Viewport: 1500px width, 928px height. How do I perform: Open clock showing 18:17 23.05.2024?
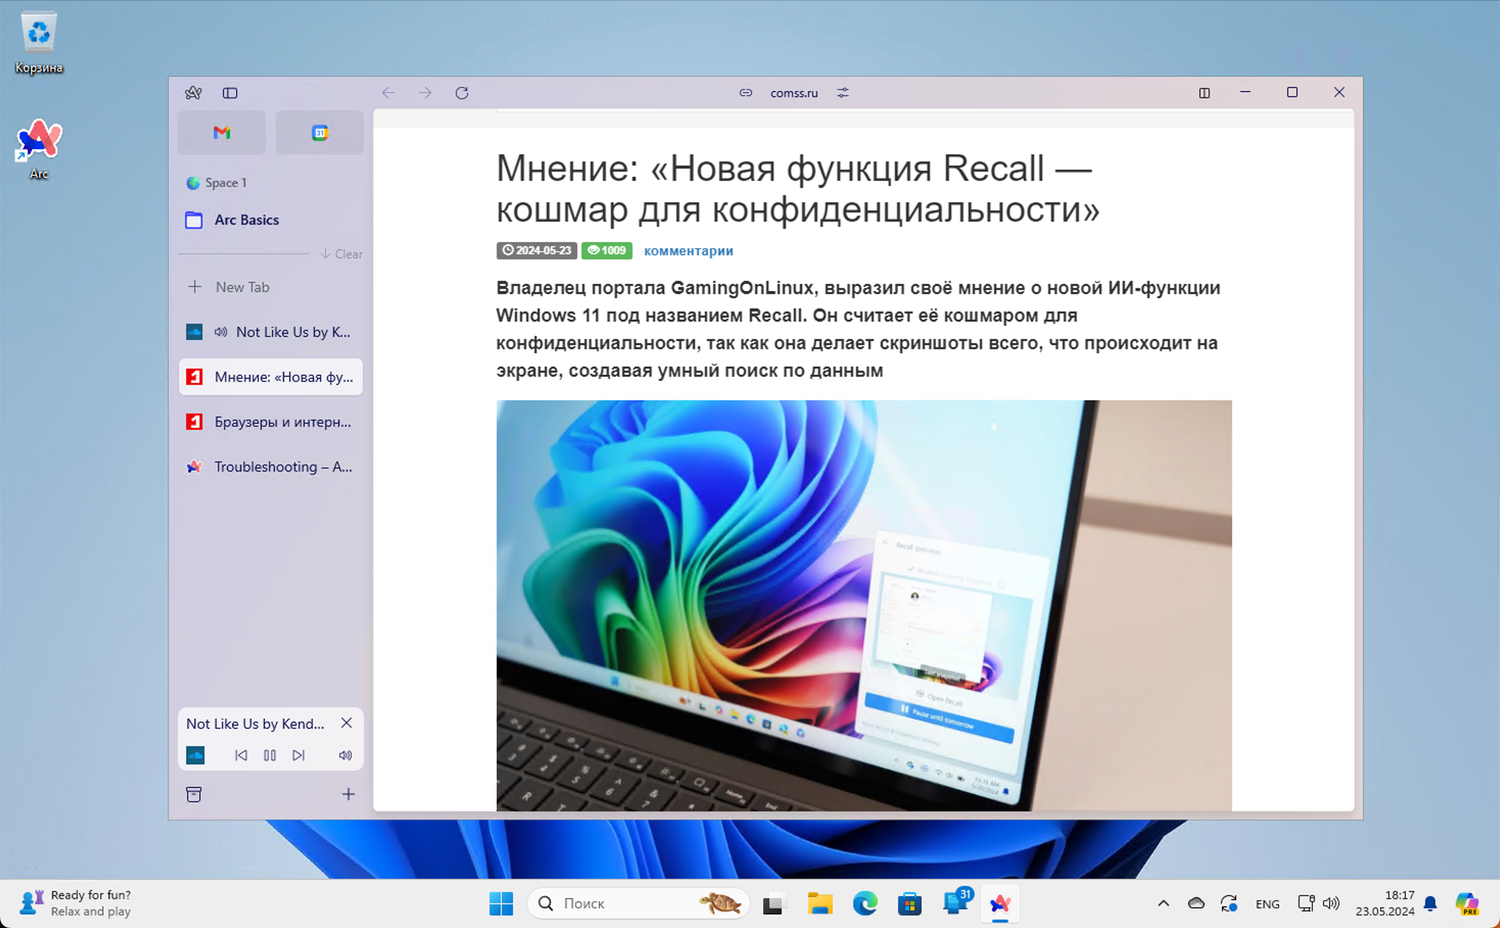click(x=1385, y=903)
